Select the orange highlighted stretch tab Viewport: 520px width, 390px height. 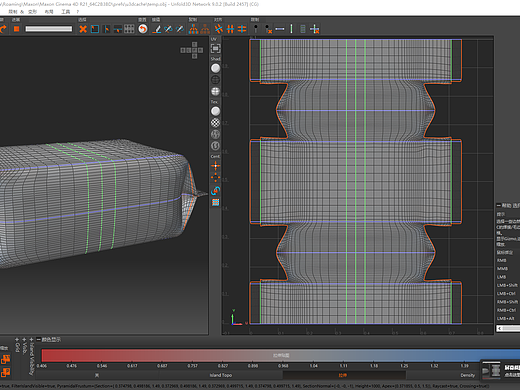pyautogui.click(x=343, y=375)
